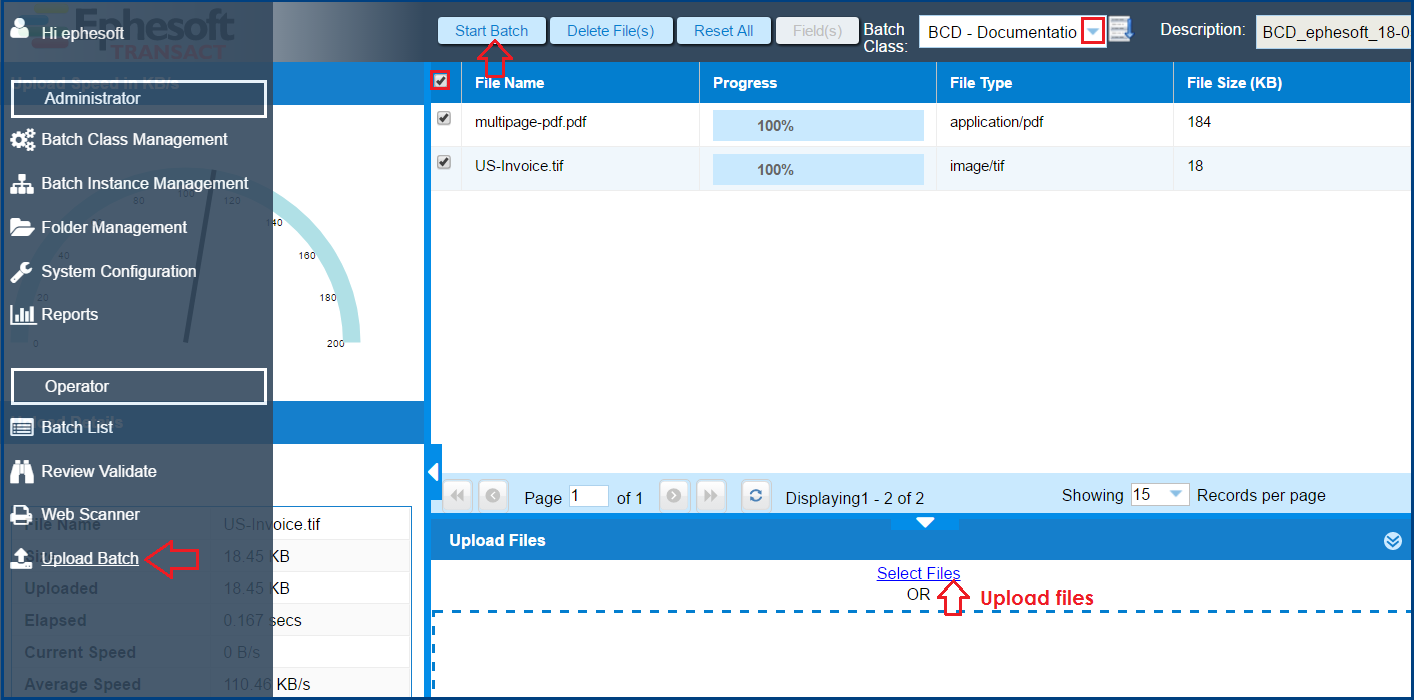Click the file size value 184
The image size is (1414, 700).
(1199, 122)
